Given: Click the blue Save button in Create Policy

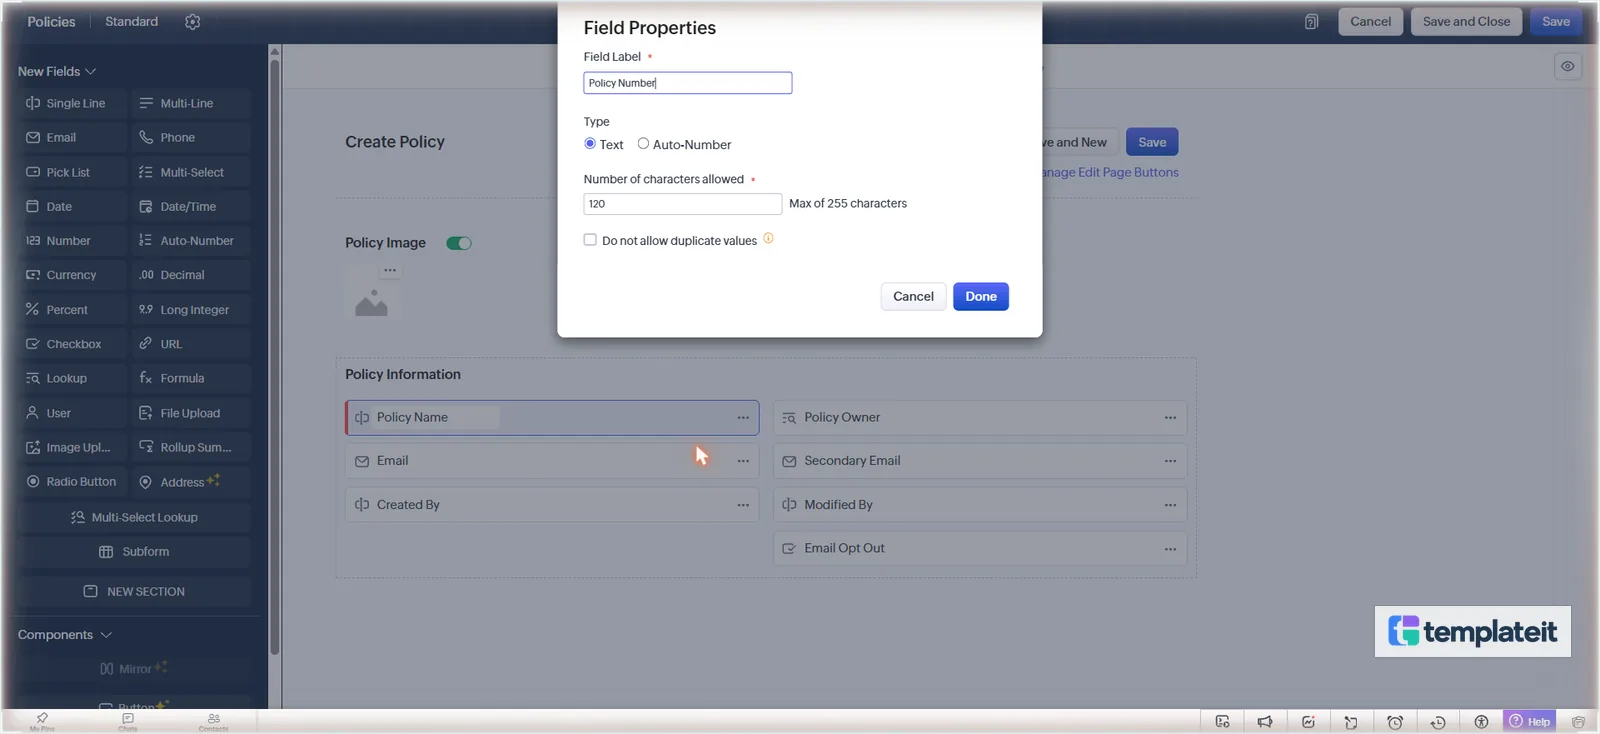Looking at the screenshot, I should point(1152,142).
